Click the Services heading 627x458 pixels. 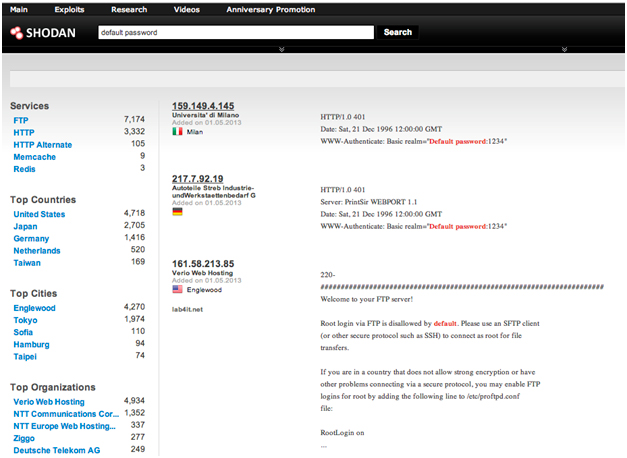pos(30,106)
